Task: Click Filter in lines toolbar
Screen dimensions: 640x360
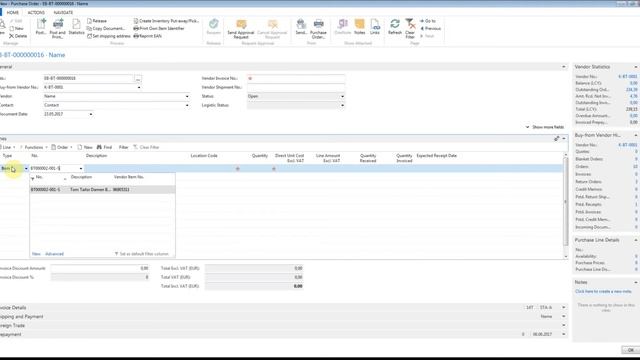Action: point(123,147)
